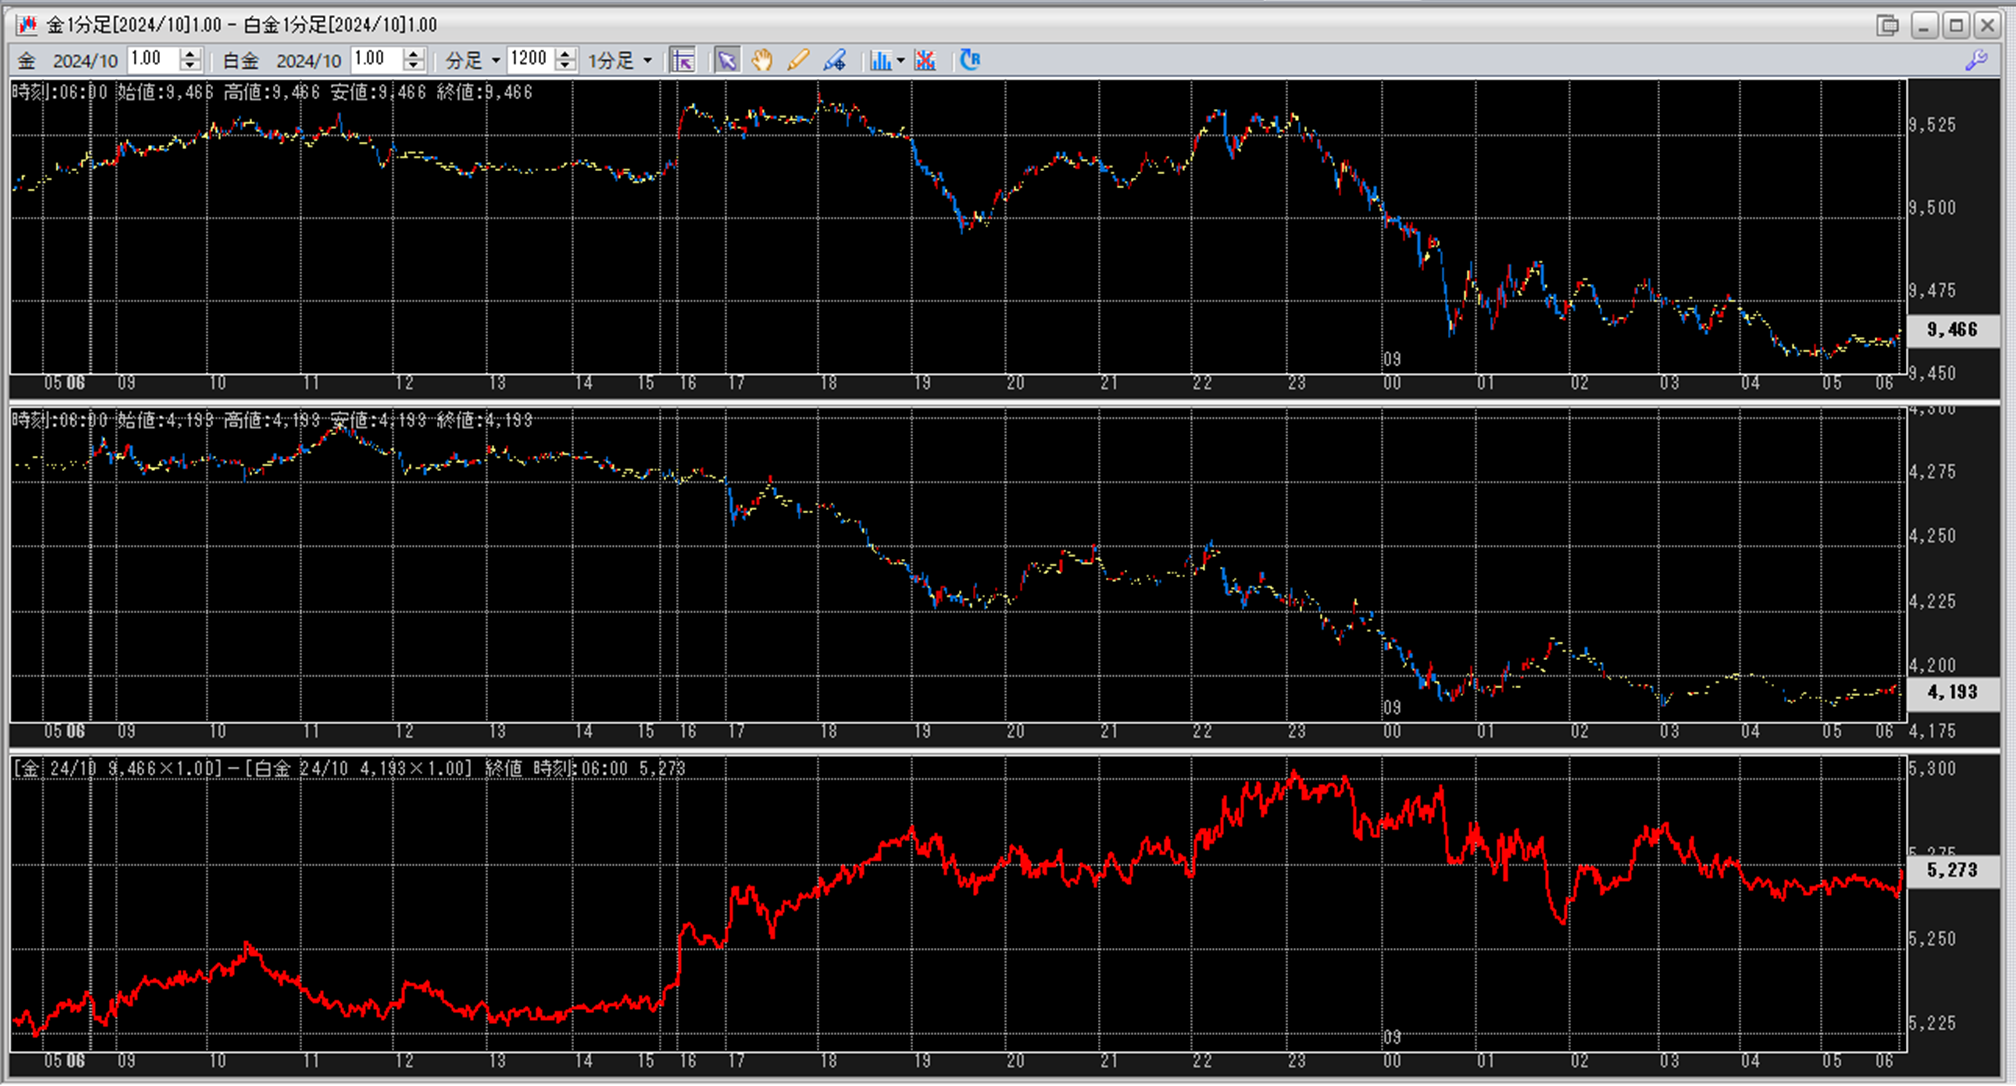Screen dimensions: 2016x1086
Task: Select the hand pan tool
Action: pos(762,61)
